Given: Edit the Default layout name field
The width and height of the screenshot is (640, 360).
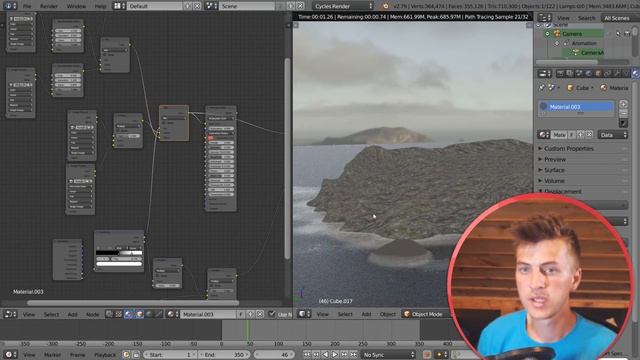Looking at the screenshot, I should coord(155,6).
